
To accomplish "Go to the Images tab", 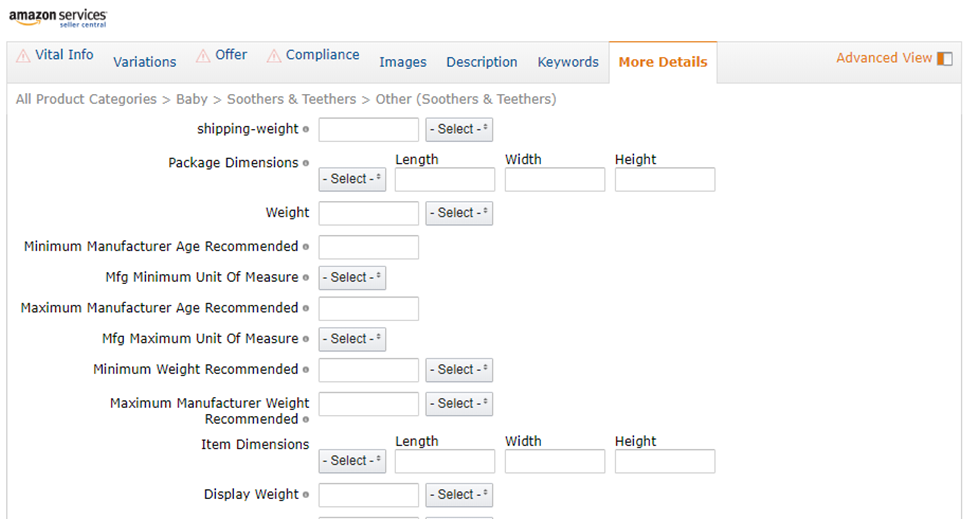I will click(403, 62).
